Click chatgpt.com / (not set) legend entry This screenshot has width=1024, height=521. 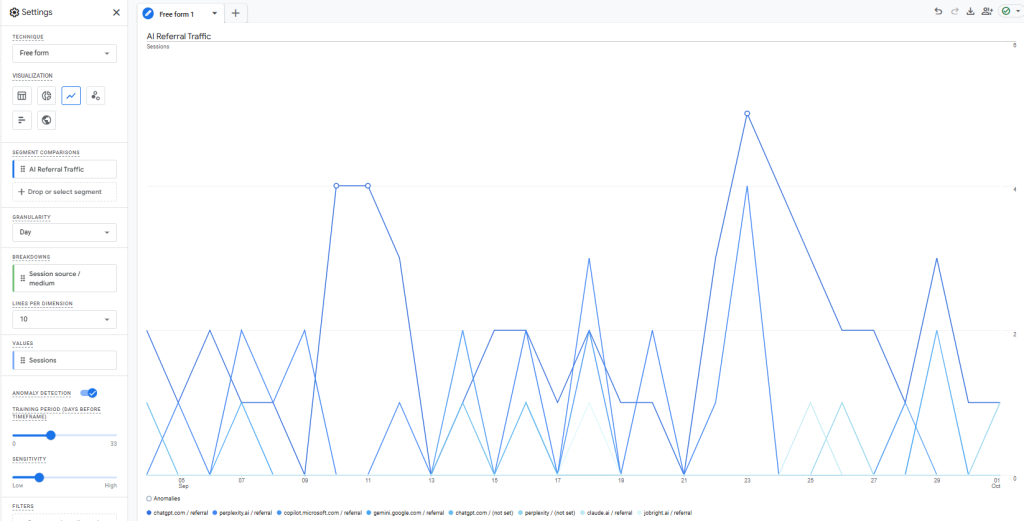click(479, 513)
